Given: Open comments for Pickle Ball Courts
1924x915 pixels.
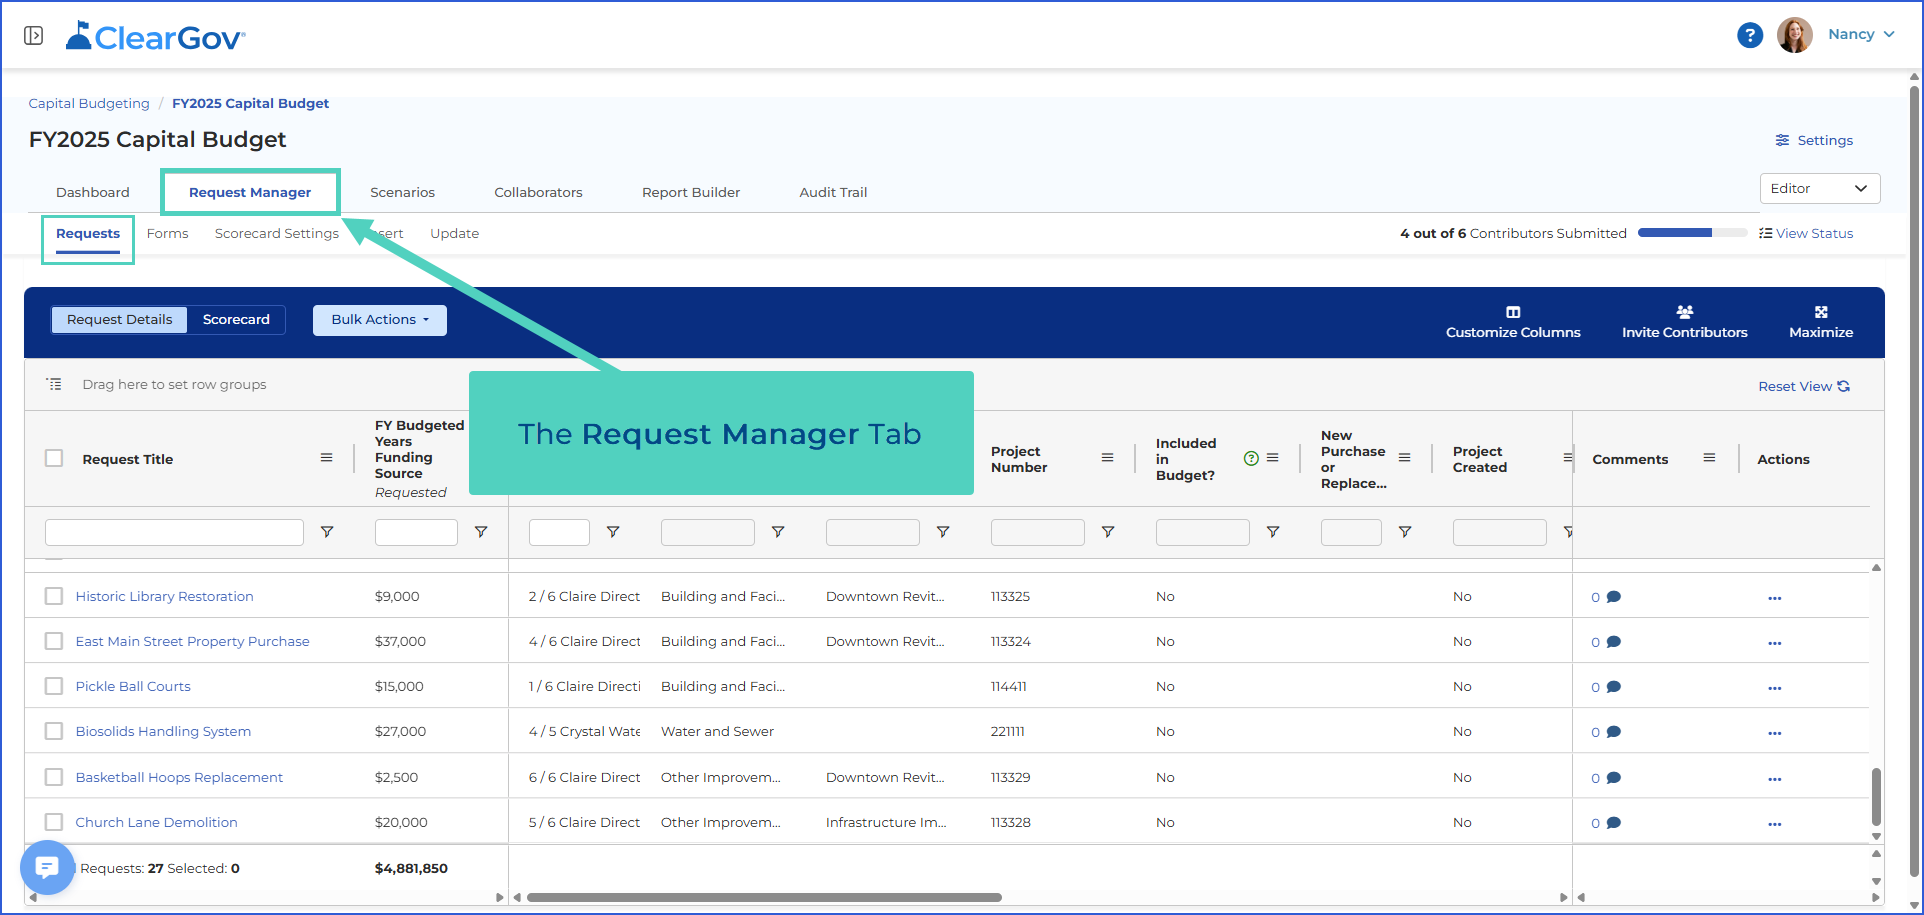Looking at the screenshot, I should pyautogui.click(x=1606, y=687).
